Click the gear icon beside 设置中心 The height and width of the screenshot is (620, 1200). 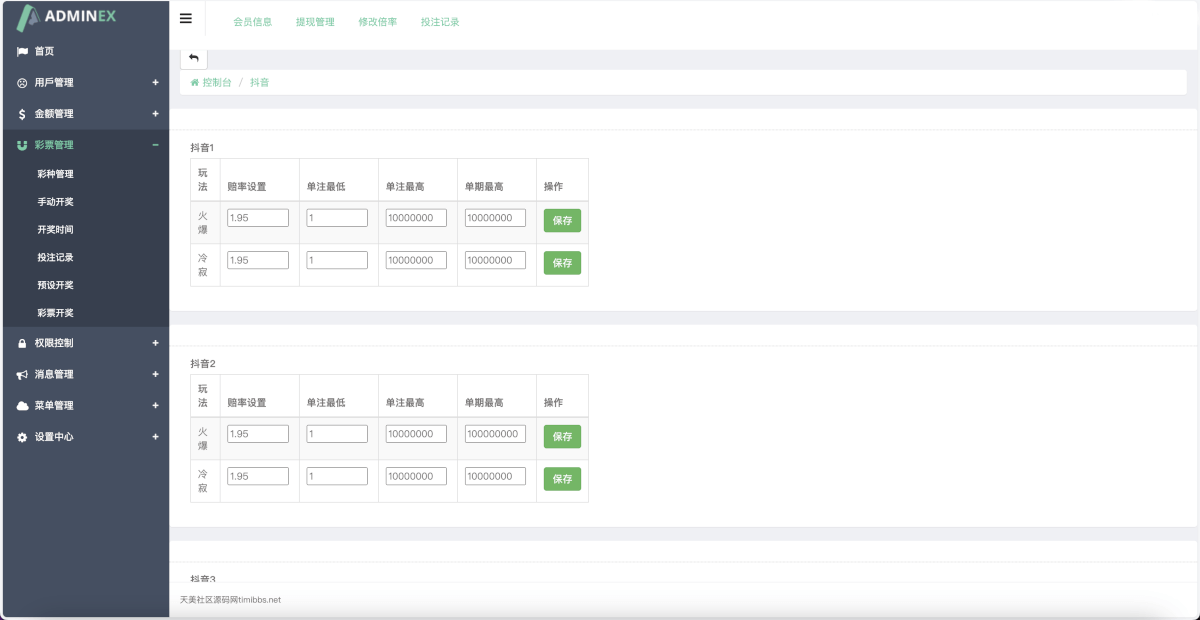coord(22,438)
